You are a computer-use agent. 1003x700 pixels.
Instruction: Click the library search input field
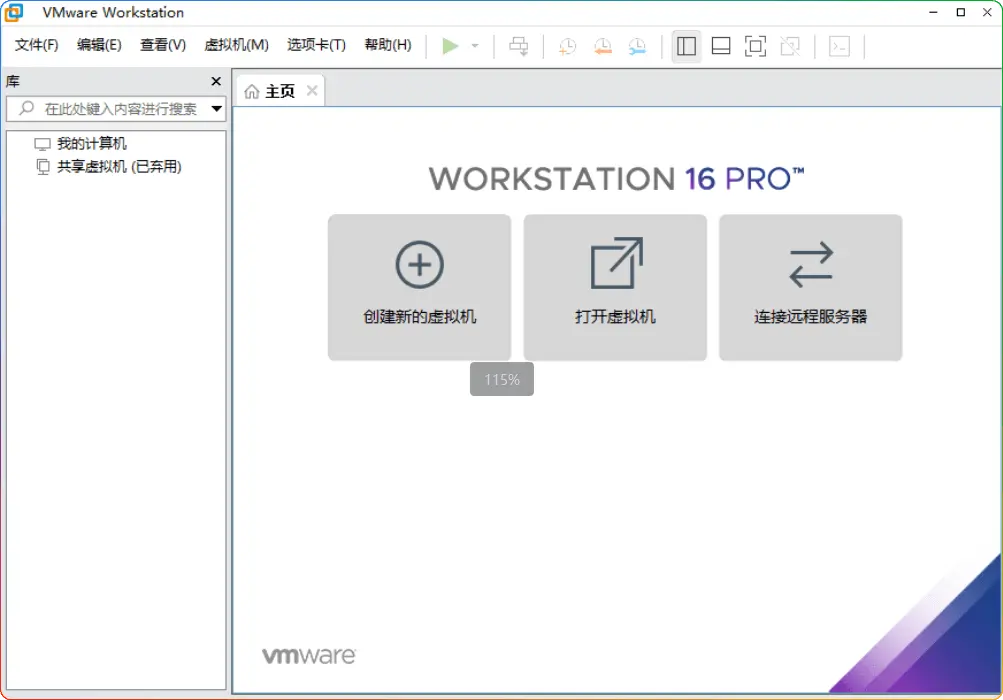(x=116, y=109)
